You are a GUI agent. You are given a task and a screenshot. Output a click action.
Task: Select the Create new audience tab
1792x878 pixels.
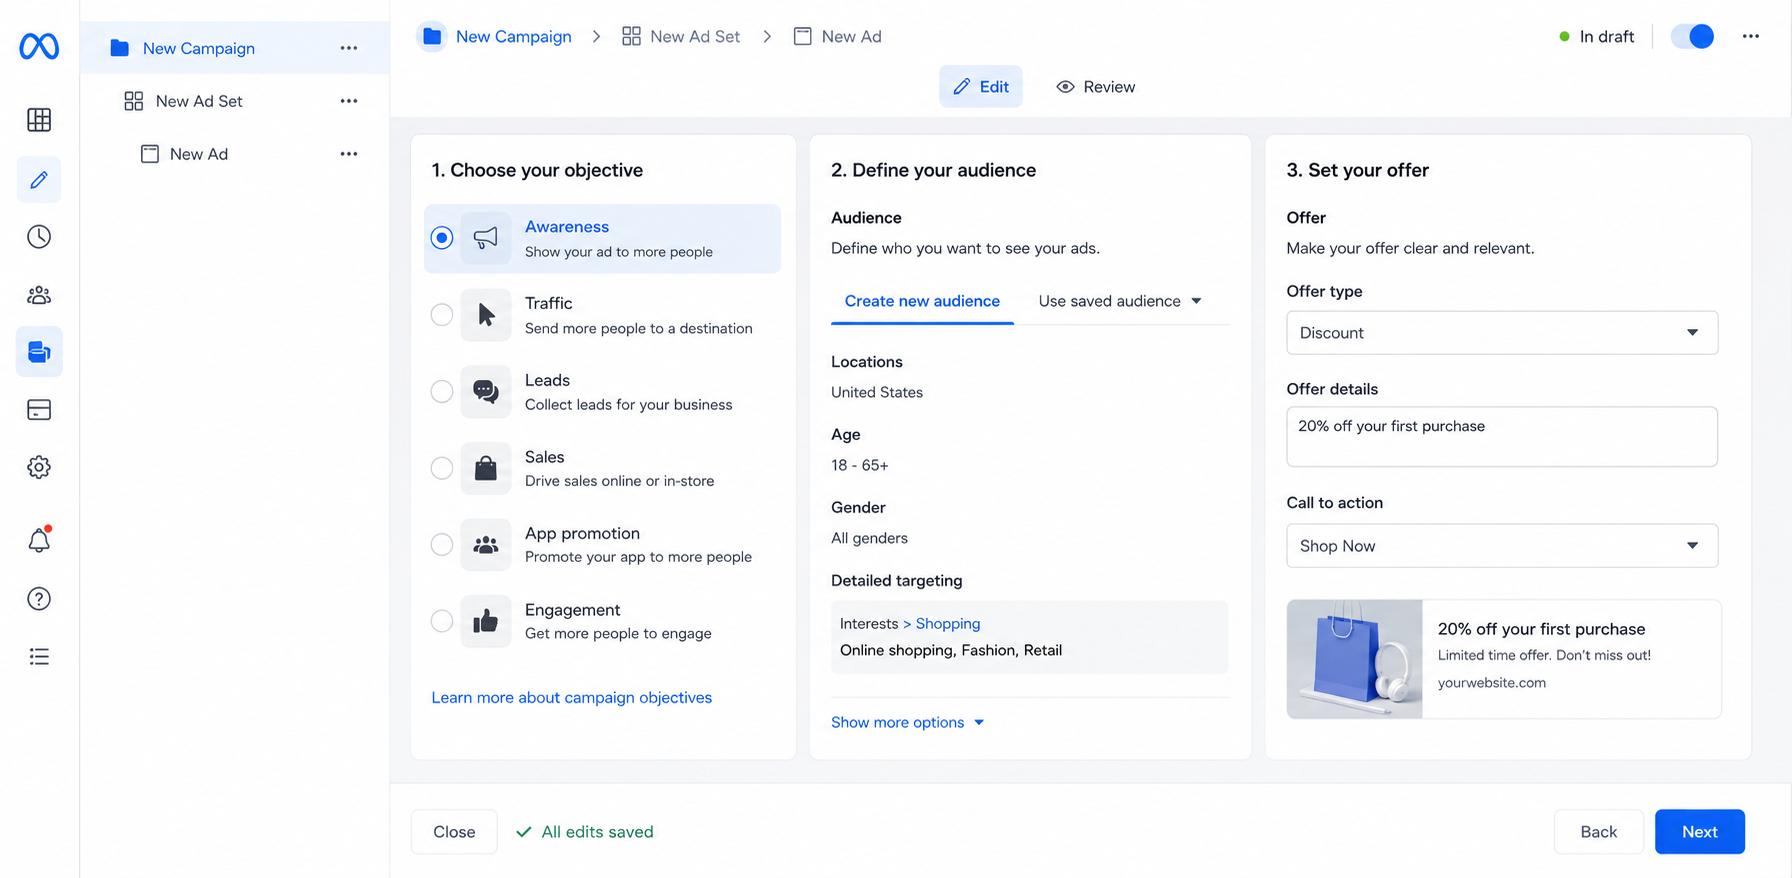pos(922,301)
